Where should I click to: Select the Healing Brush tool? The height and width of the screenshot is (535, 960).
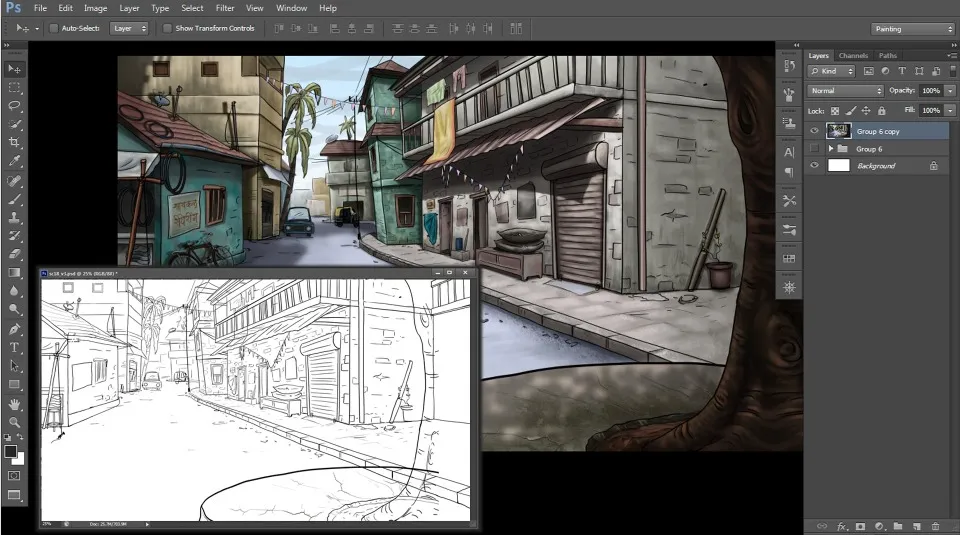click(14, 181)
